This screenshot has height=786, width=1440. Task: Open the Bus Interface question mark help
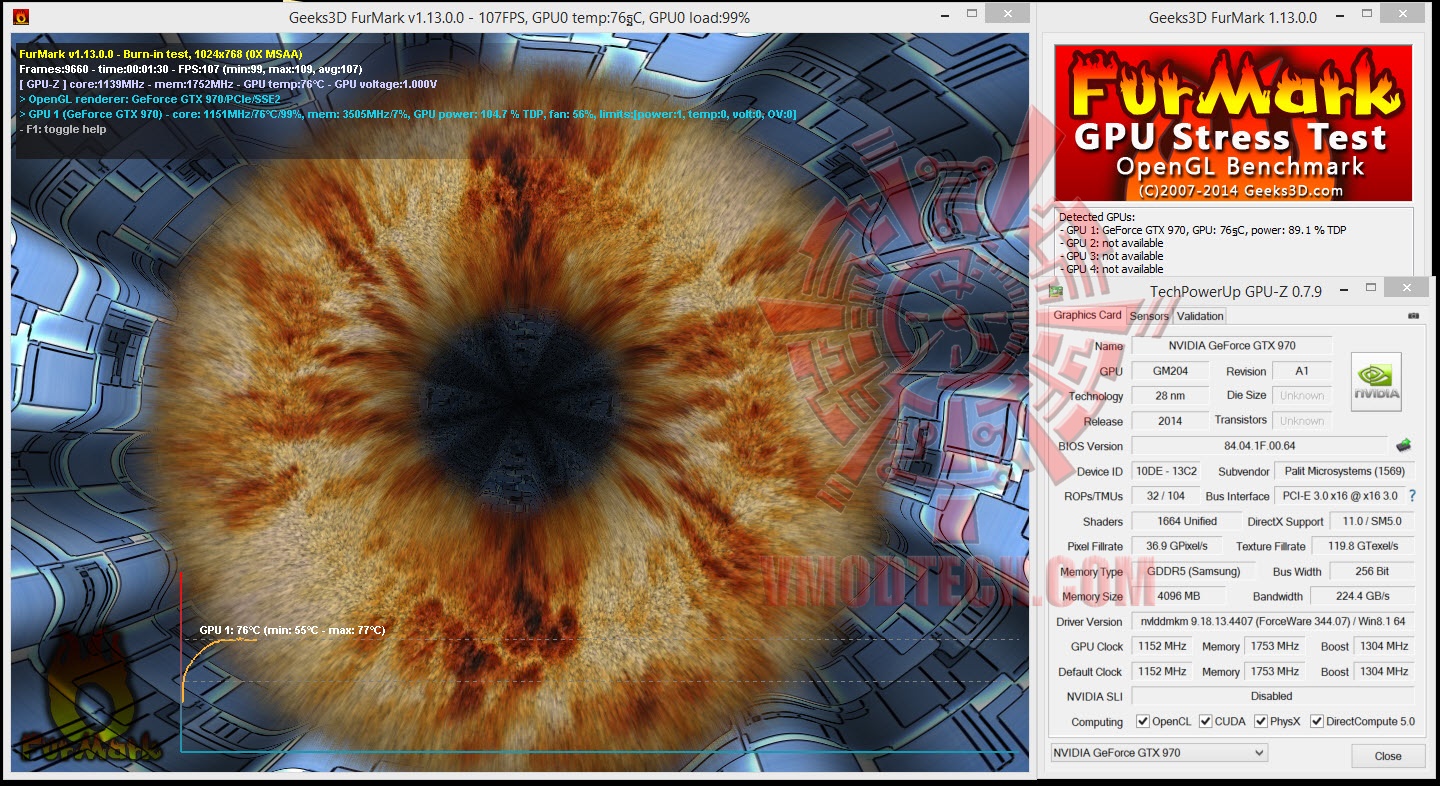tap(1412, 496)
